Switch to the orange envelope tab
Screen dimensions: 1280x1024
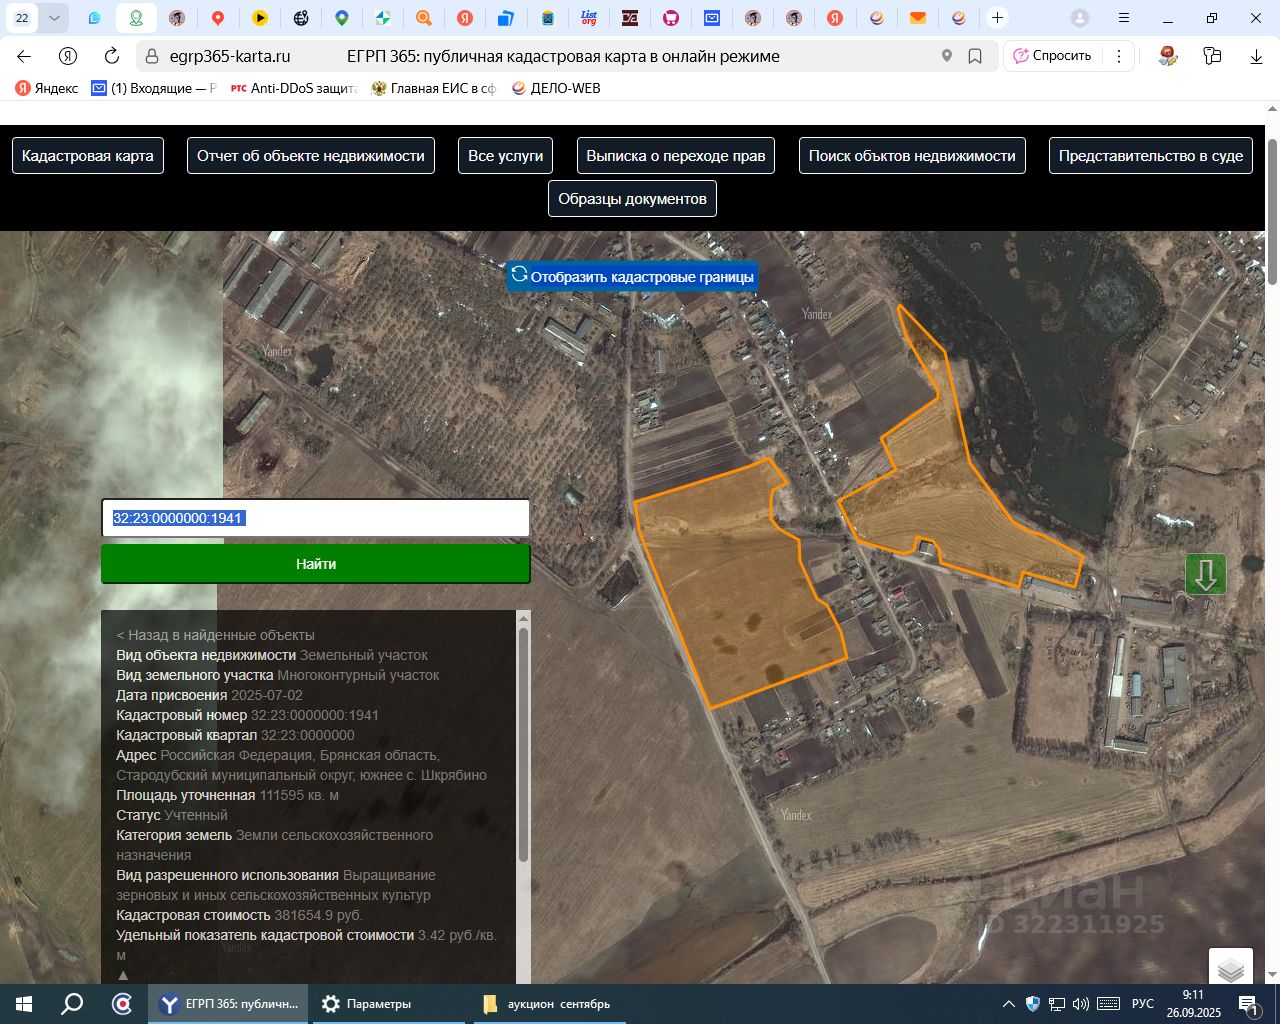tap(917, 18)
